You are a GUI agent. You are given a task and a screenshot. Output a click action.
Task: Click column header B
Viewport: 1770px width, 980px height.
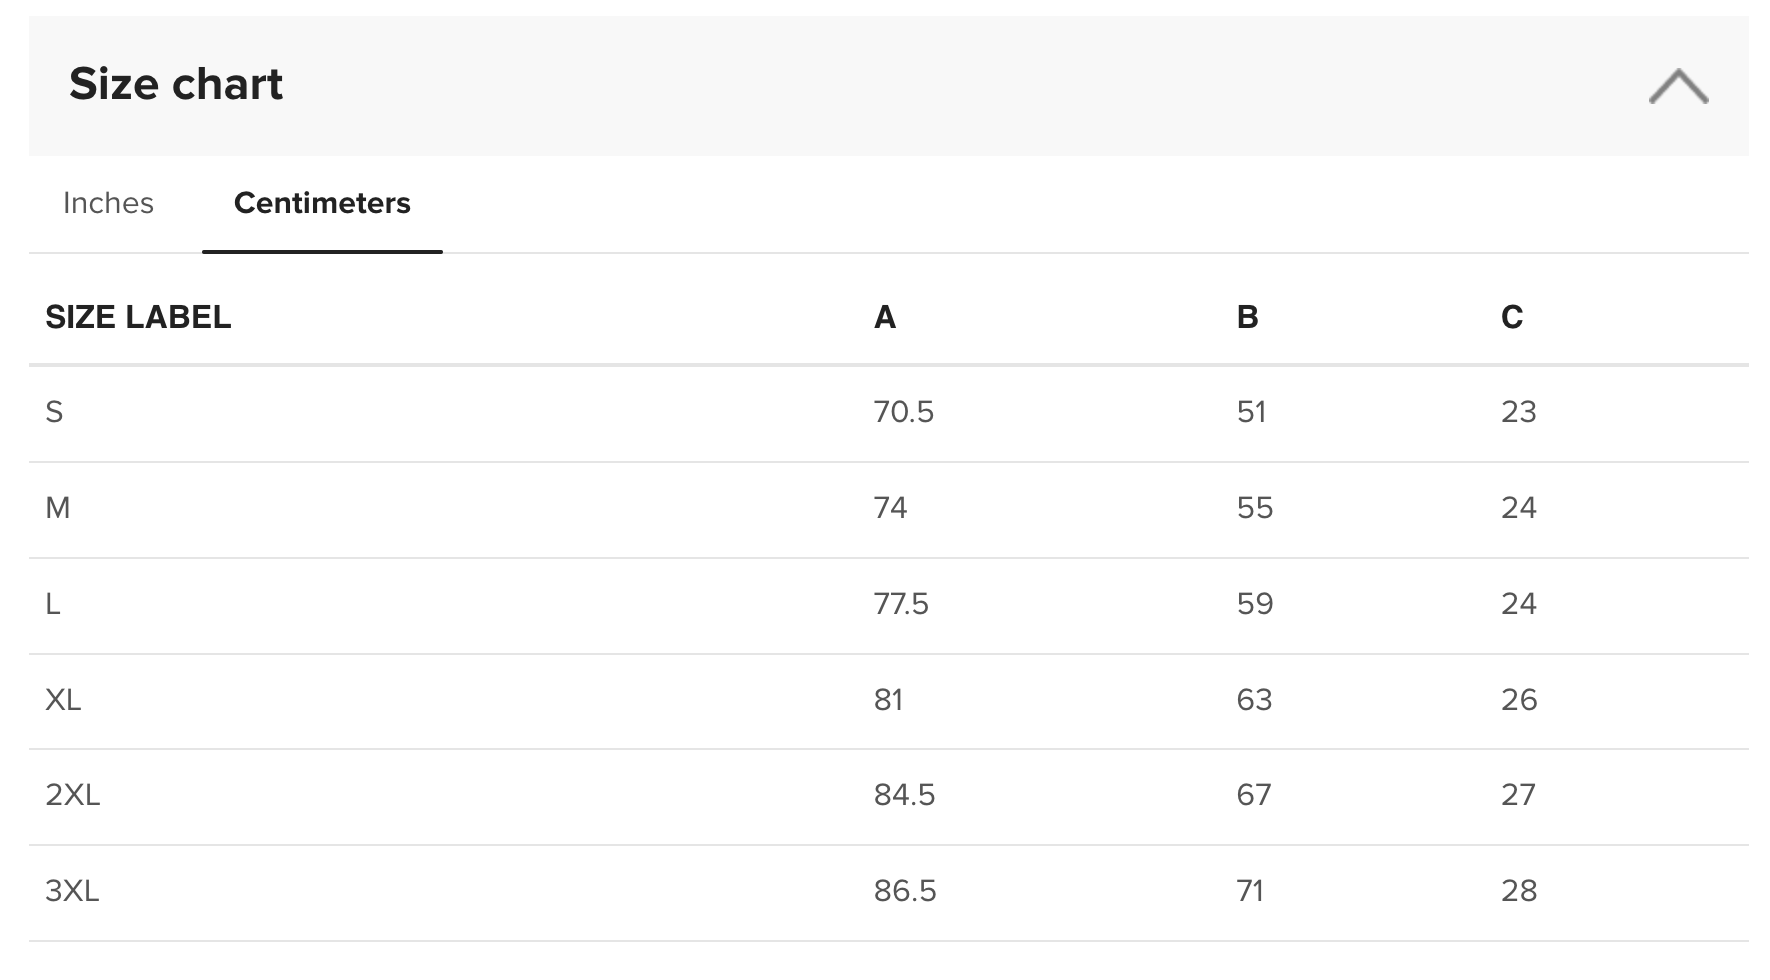click(1247, 317)
